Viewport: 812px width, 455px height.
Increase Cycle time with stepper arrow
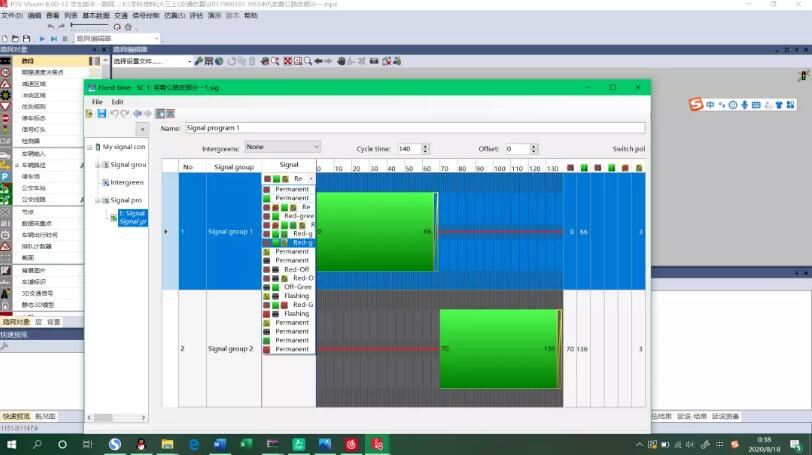425,146
